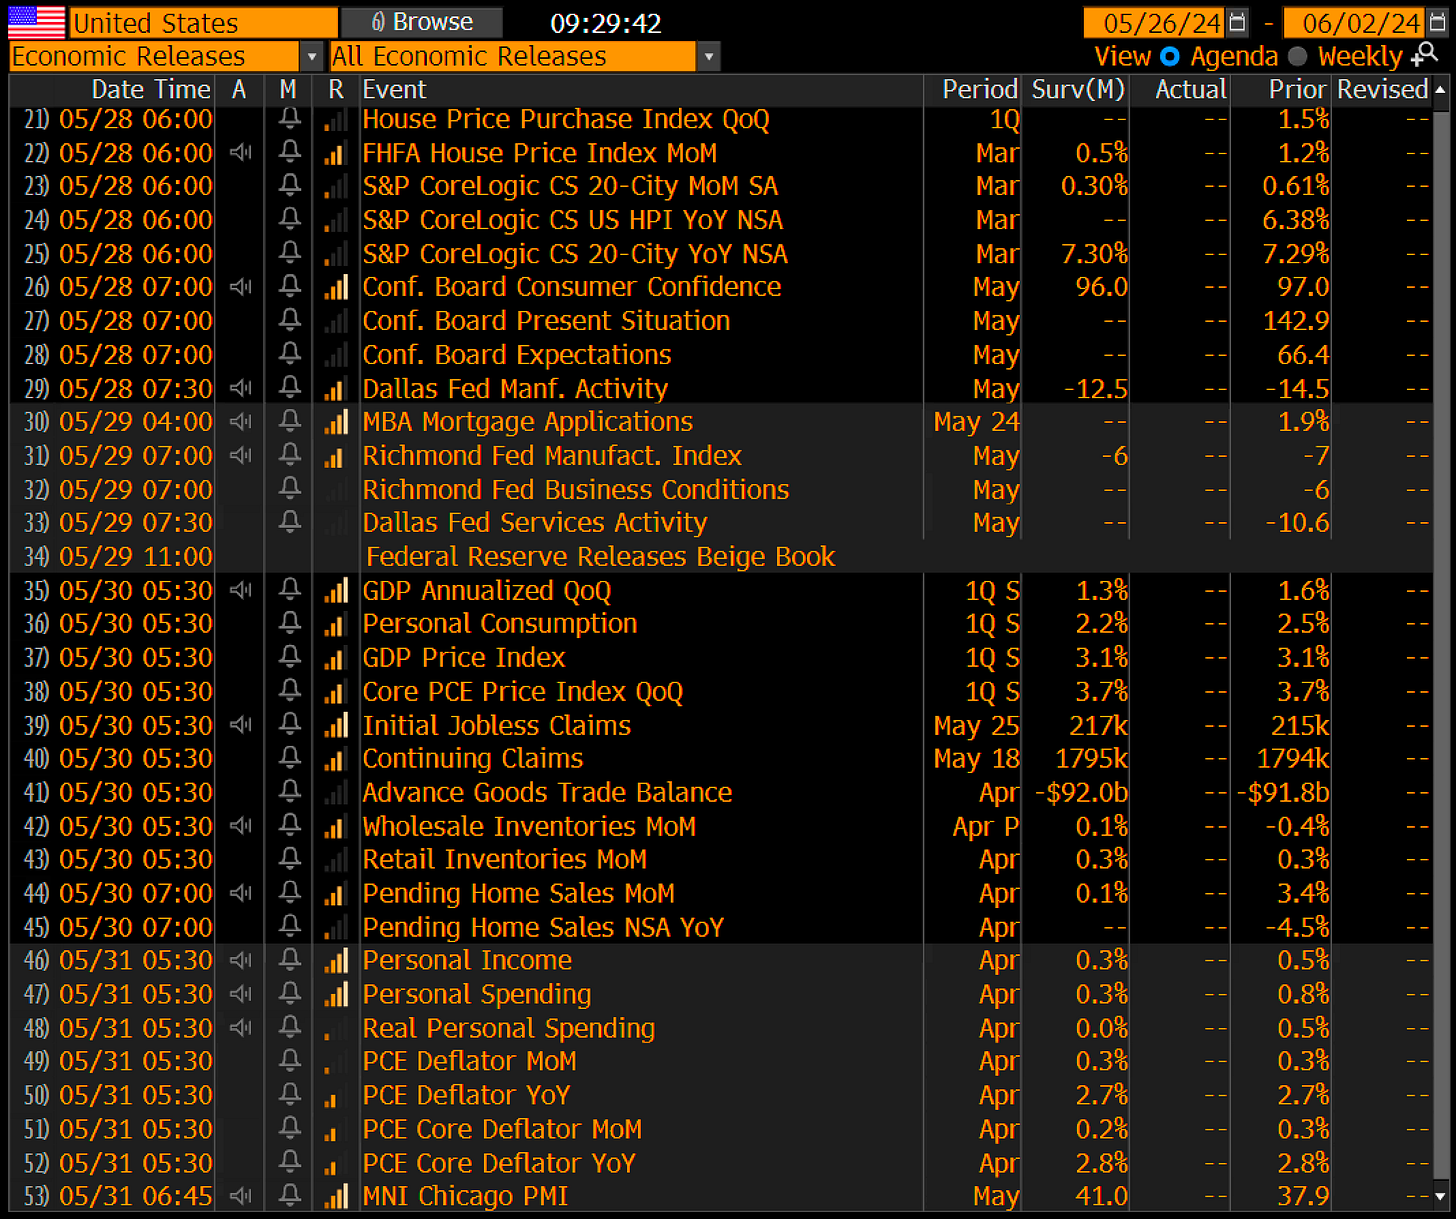The image size is (1456, 1219).
Task: Click the bell alert icon for FHFA House Price Index MoM
Action: coord(290,153)
